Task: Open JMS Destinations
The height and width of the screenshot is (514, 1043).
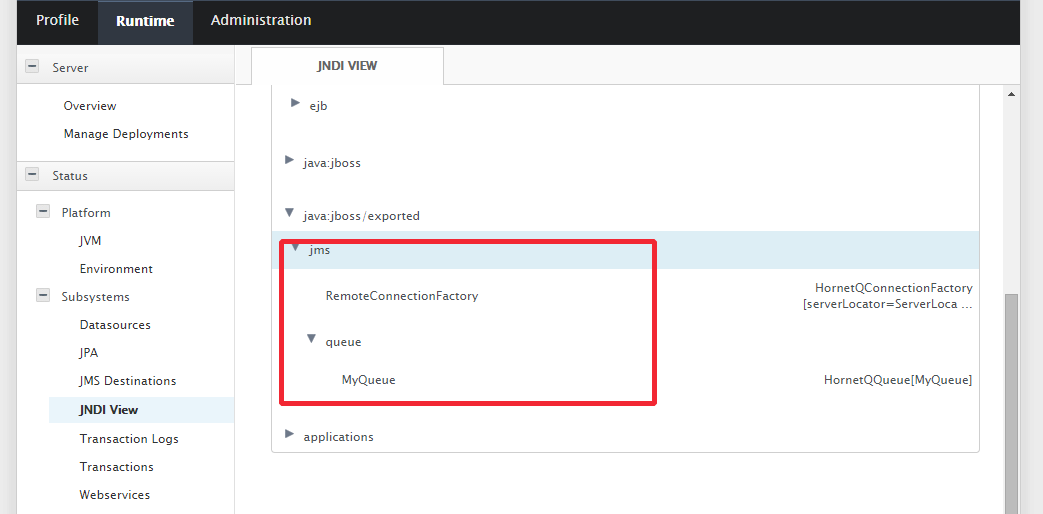Action: tap(128, 381)
